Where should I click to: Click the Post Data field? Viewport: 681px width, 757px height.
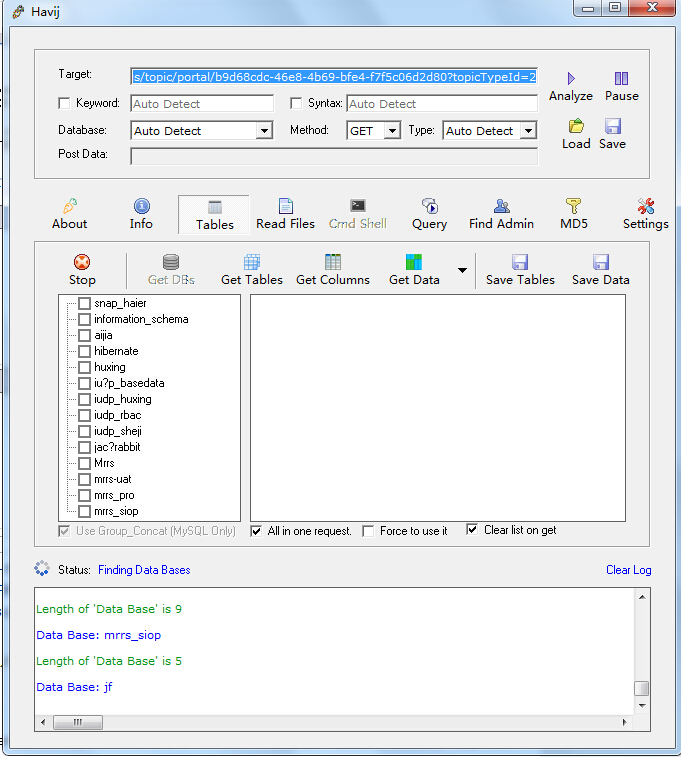click(334, 156)
